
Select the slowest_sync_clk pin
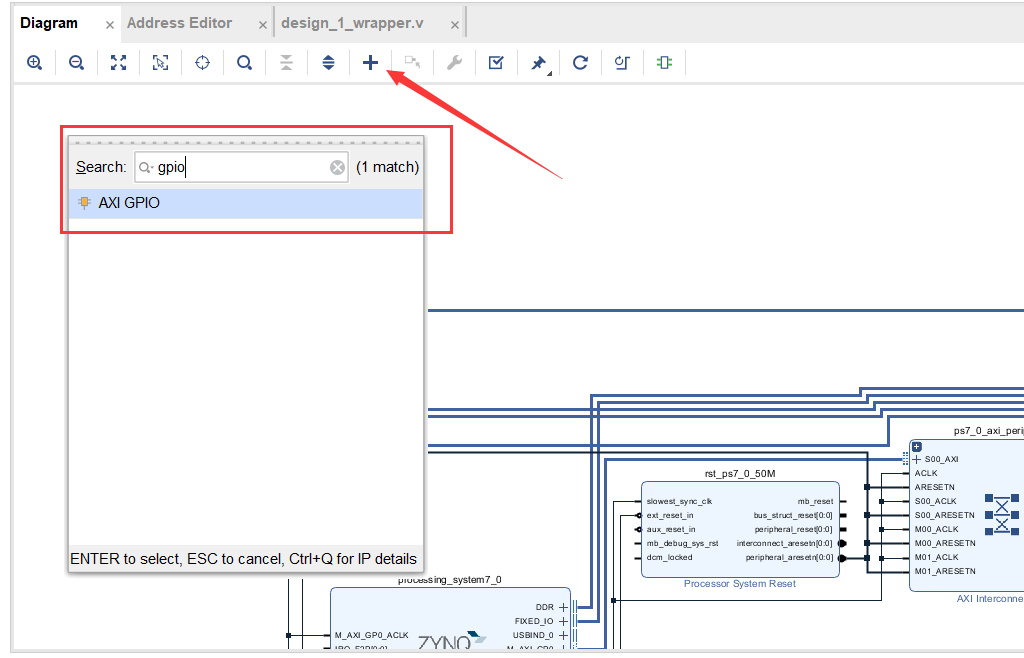(679, 501)
